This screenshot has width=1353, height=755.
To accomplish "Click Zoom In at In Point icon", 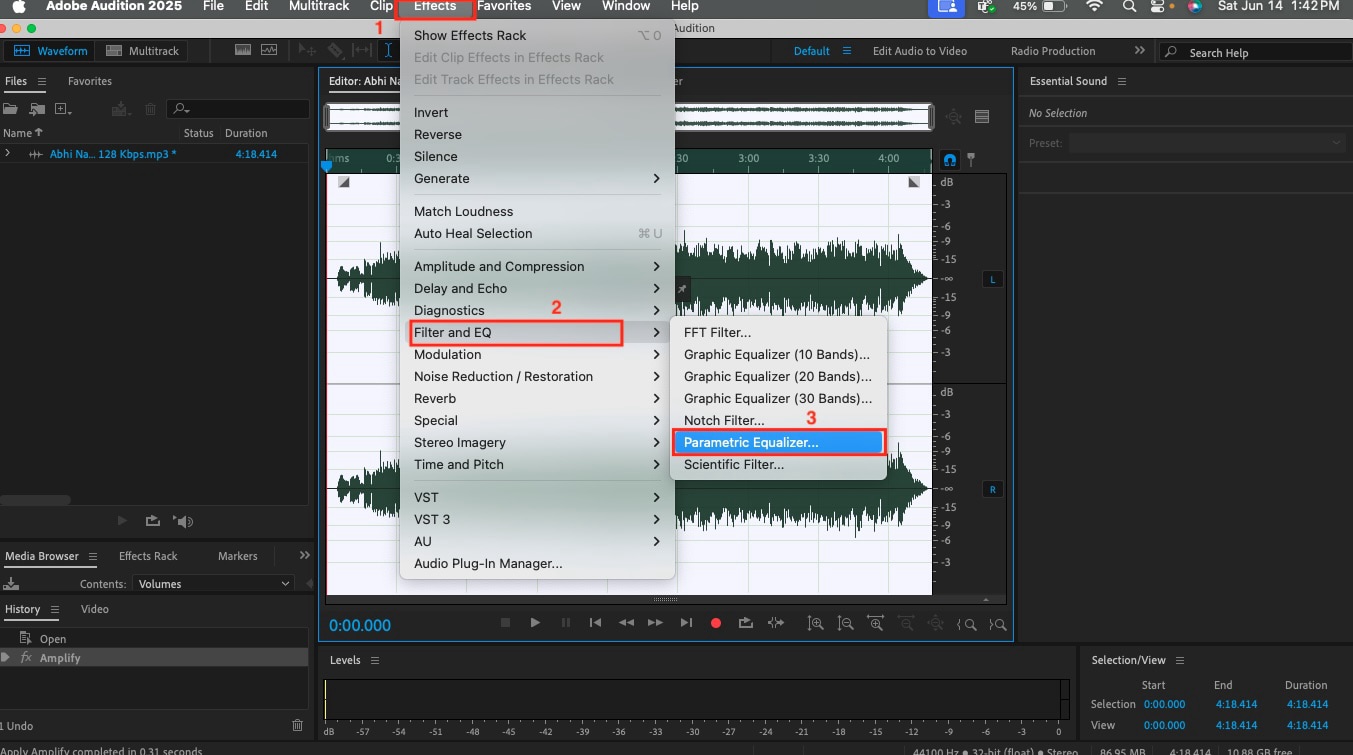I will (966, 624).
